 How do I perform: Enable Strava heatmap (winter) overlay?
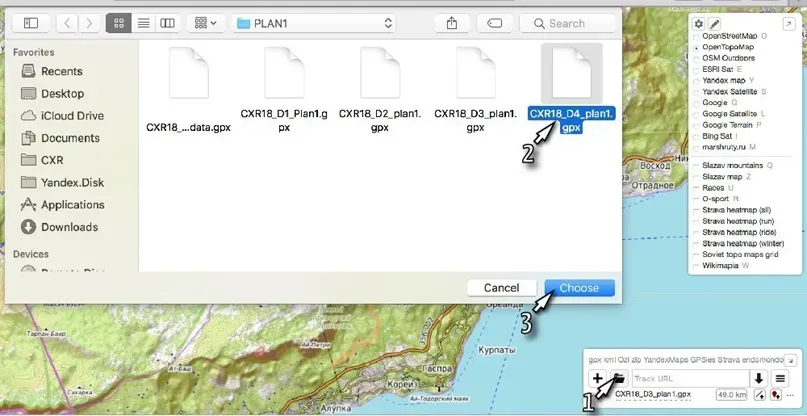pos(739,244)
